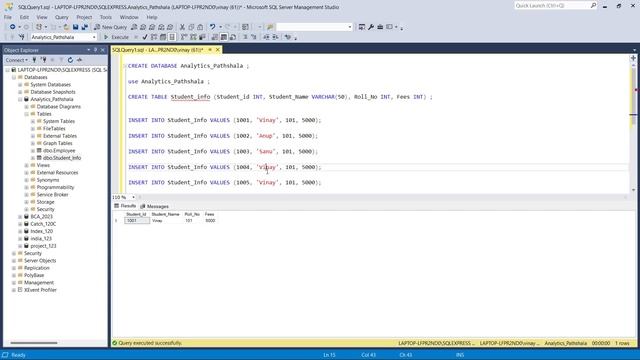
Task: Open the Project menu
Action: pyautogui.click(x=84, y=17)
